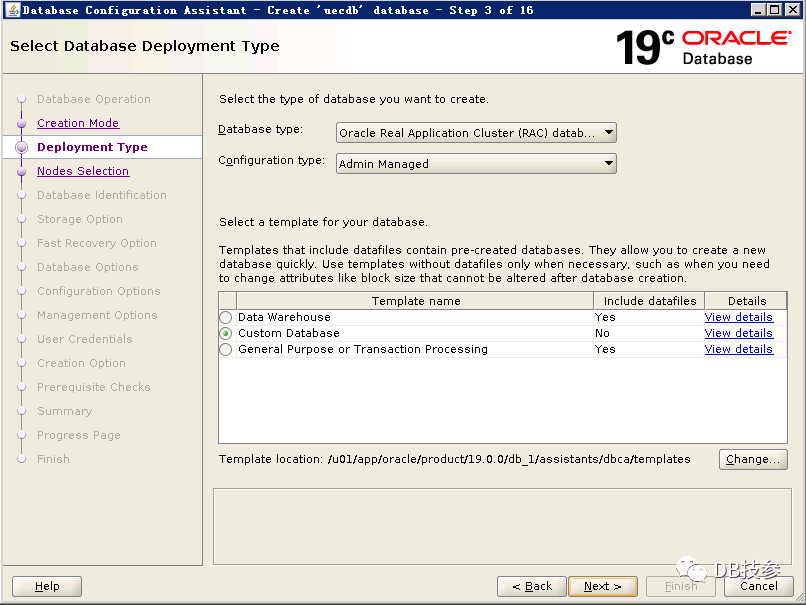Screen dimensions: 806x605
Task: Open View details for Data Warehouse
Action: tap(738, 317)
